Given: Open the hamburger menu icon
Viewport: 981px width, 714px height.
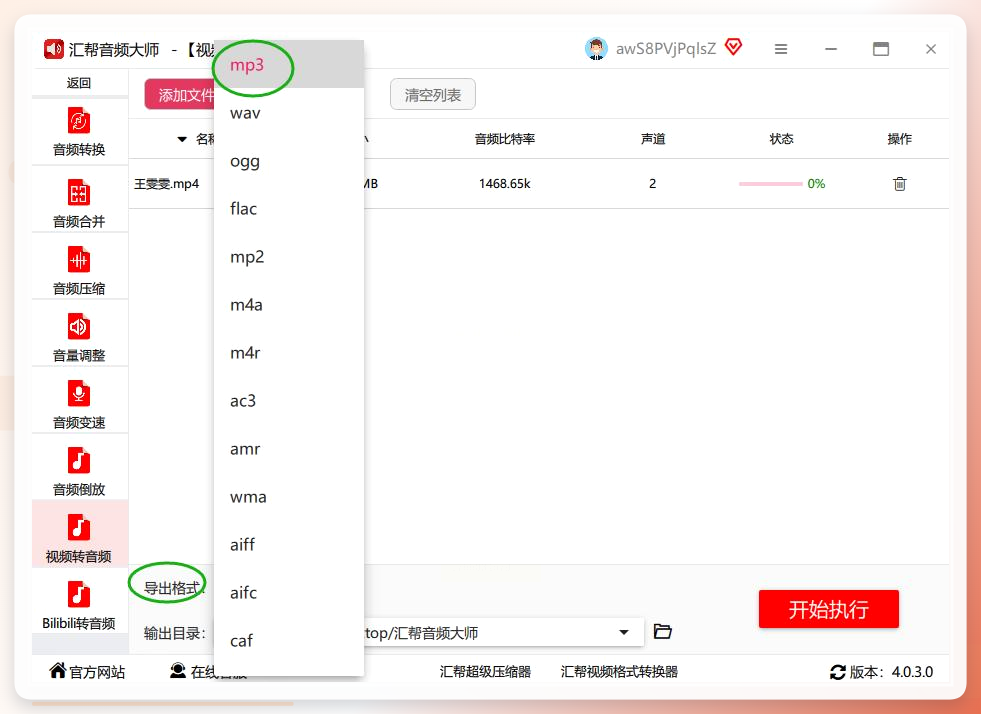Looking at the screenshot, I should click(x=781, y=49).
